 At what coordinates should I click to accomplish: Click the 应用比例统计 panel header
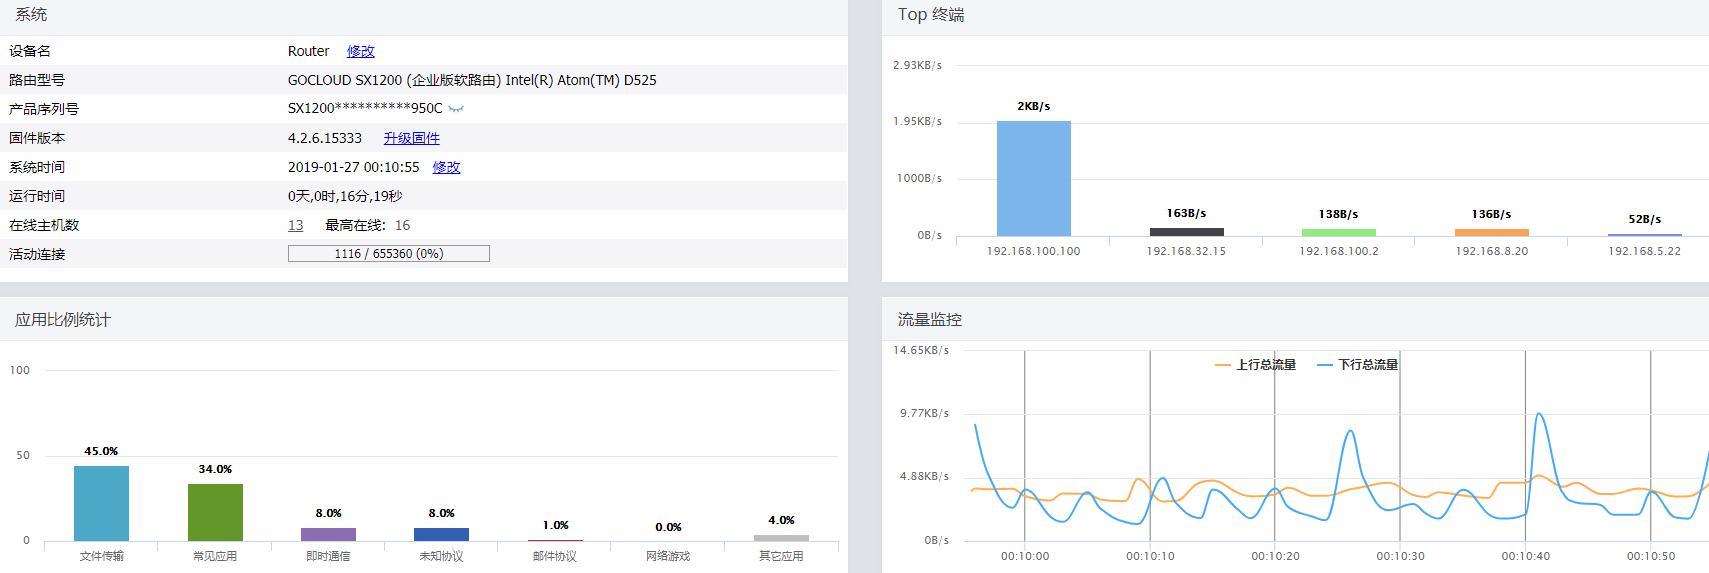(62, 320)
